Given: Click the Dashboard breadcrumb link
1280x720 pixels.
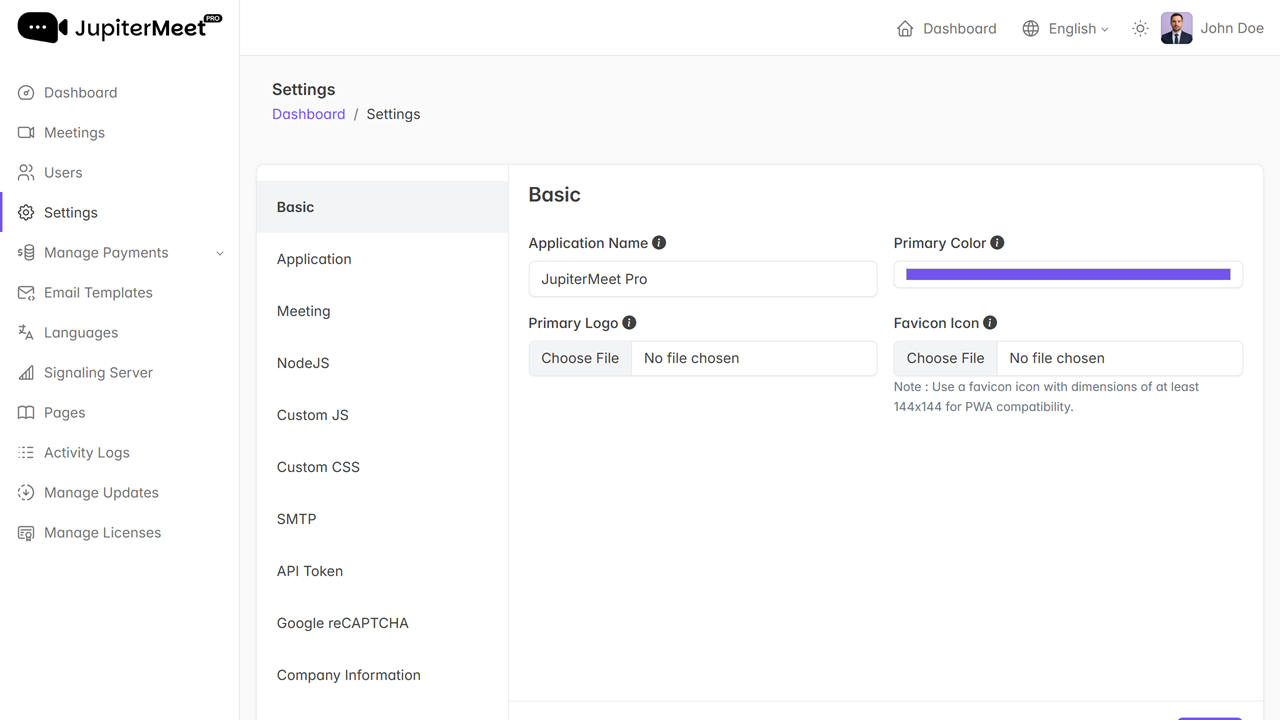Looking at the screenshot, I should 308,114.
